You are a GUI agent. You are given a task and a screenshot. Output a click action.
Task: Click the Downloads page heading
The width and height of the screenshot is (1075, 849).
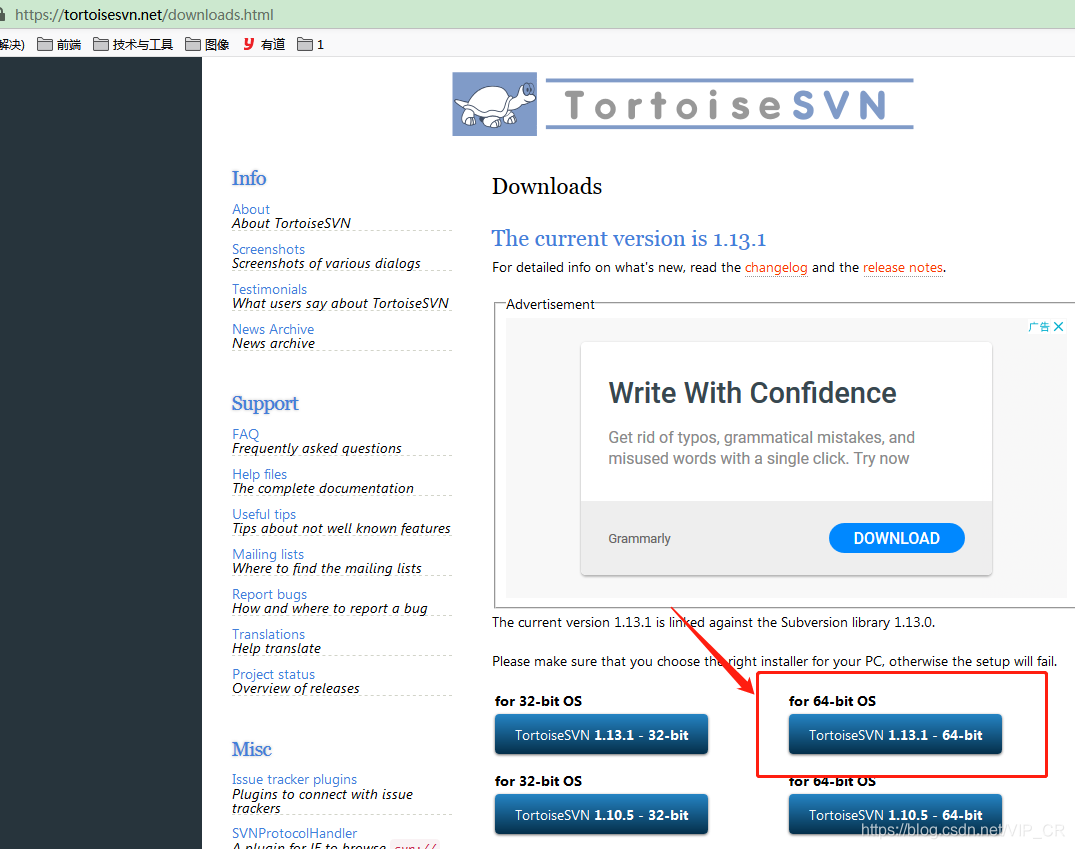[547, 187]
